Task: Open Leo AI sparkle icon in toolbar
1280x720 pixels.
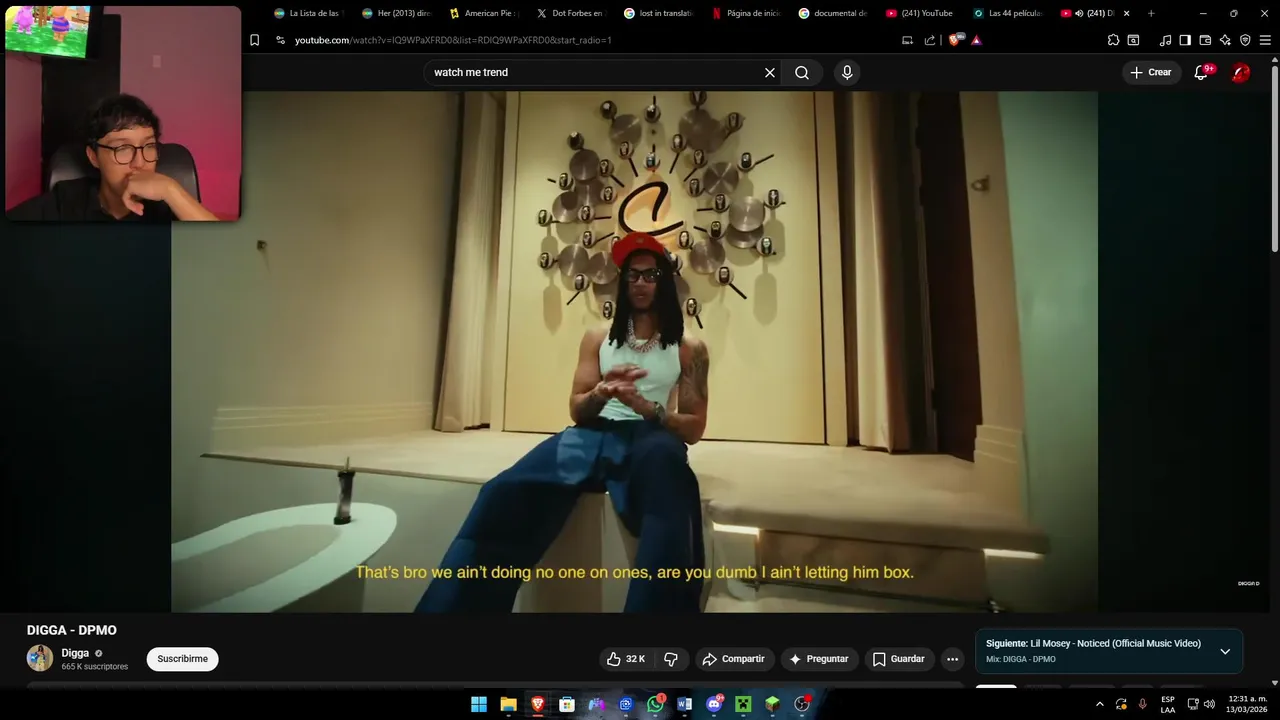Action: point(1225,40)
